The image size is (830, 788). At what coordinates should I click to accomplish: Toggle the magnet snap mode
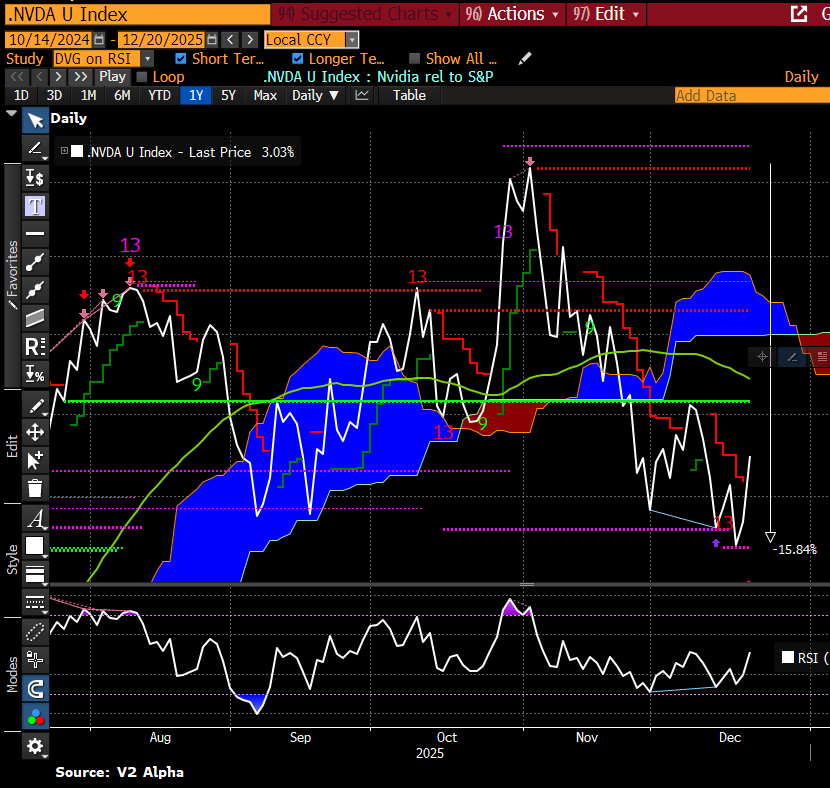point(35,688)
